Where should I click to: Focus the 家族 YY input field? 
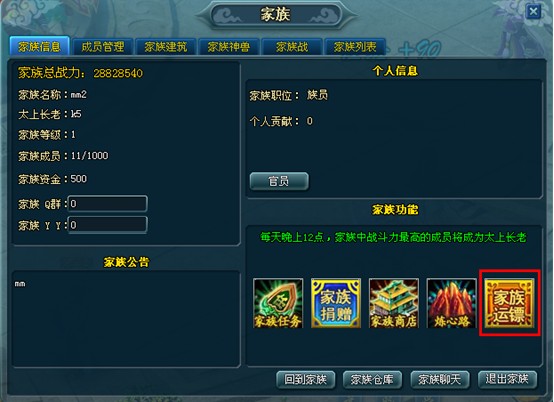coord(107,225)
